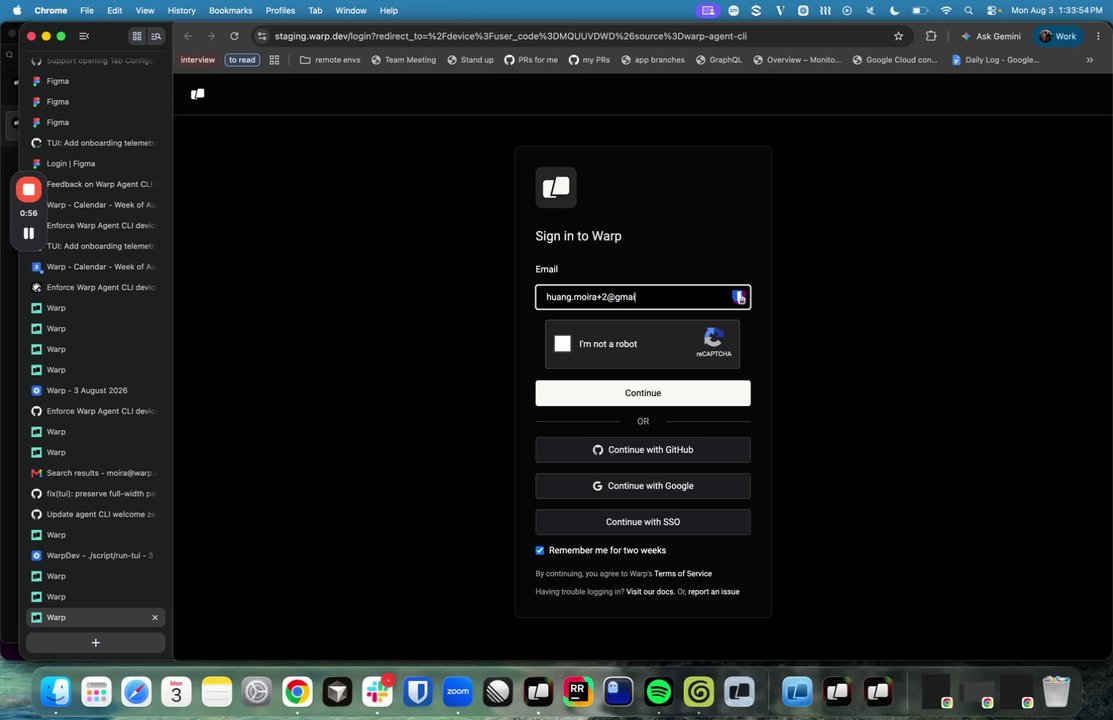Go forward with the browser forward arrow

click(211, 36)
